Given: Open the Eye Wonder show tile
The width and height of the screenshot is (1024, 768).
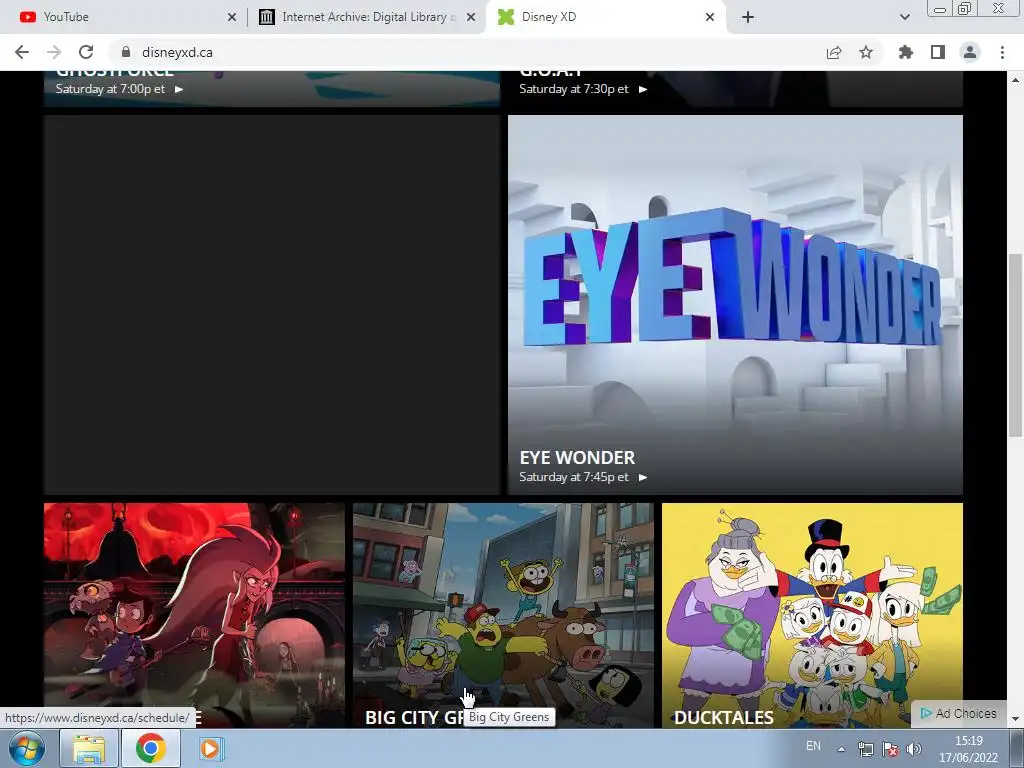Looking at the screenshot, I should coord(735,305).
